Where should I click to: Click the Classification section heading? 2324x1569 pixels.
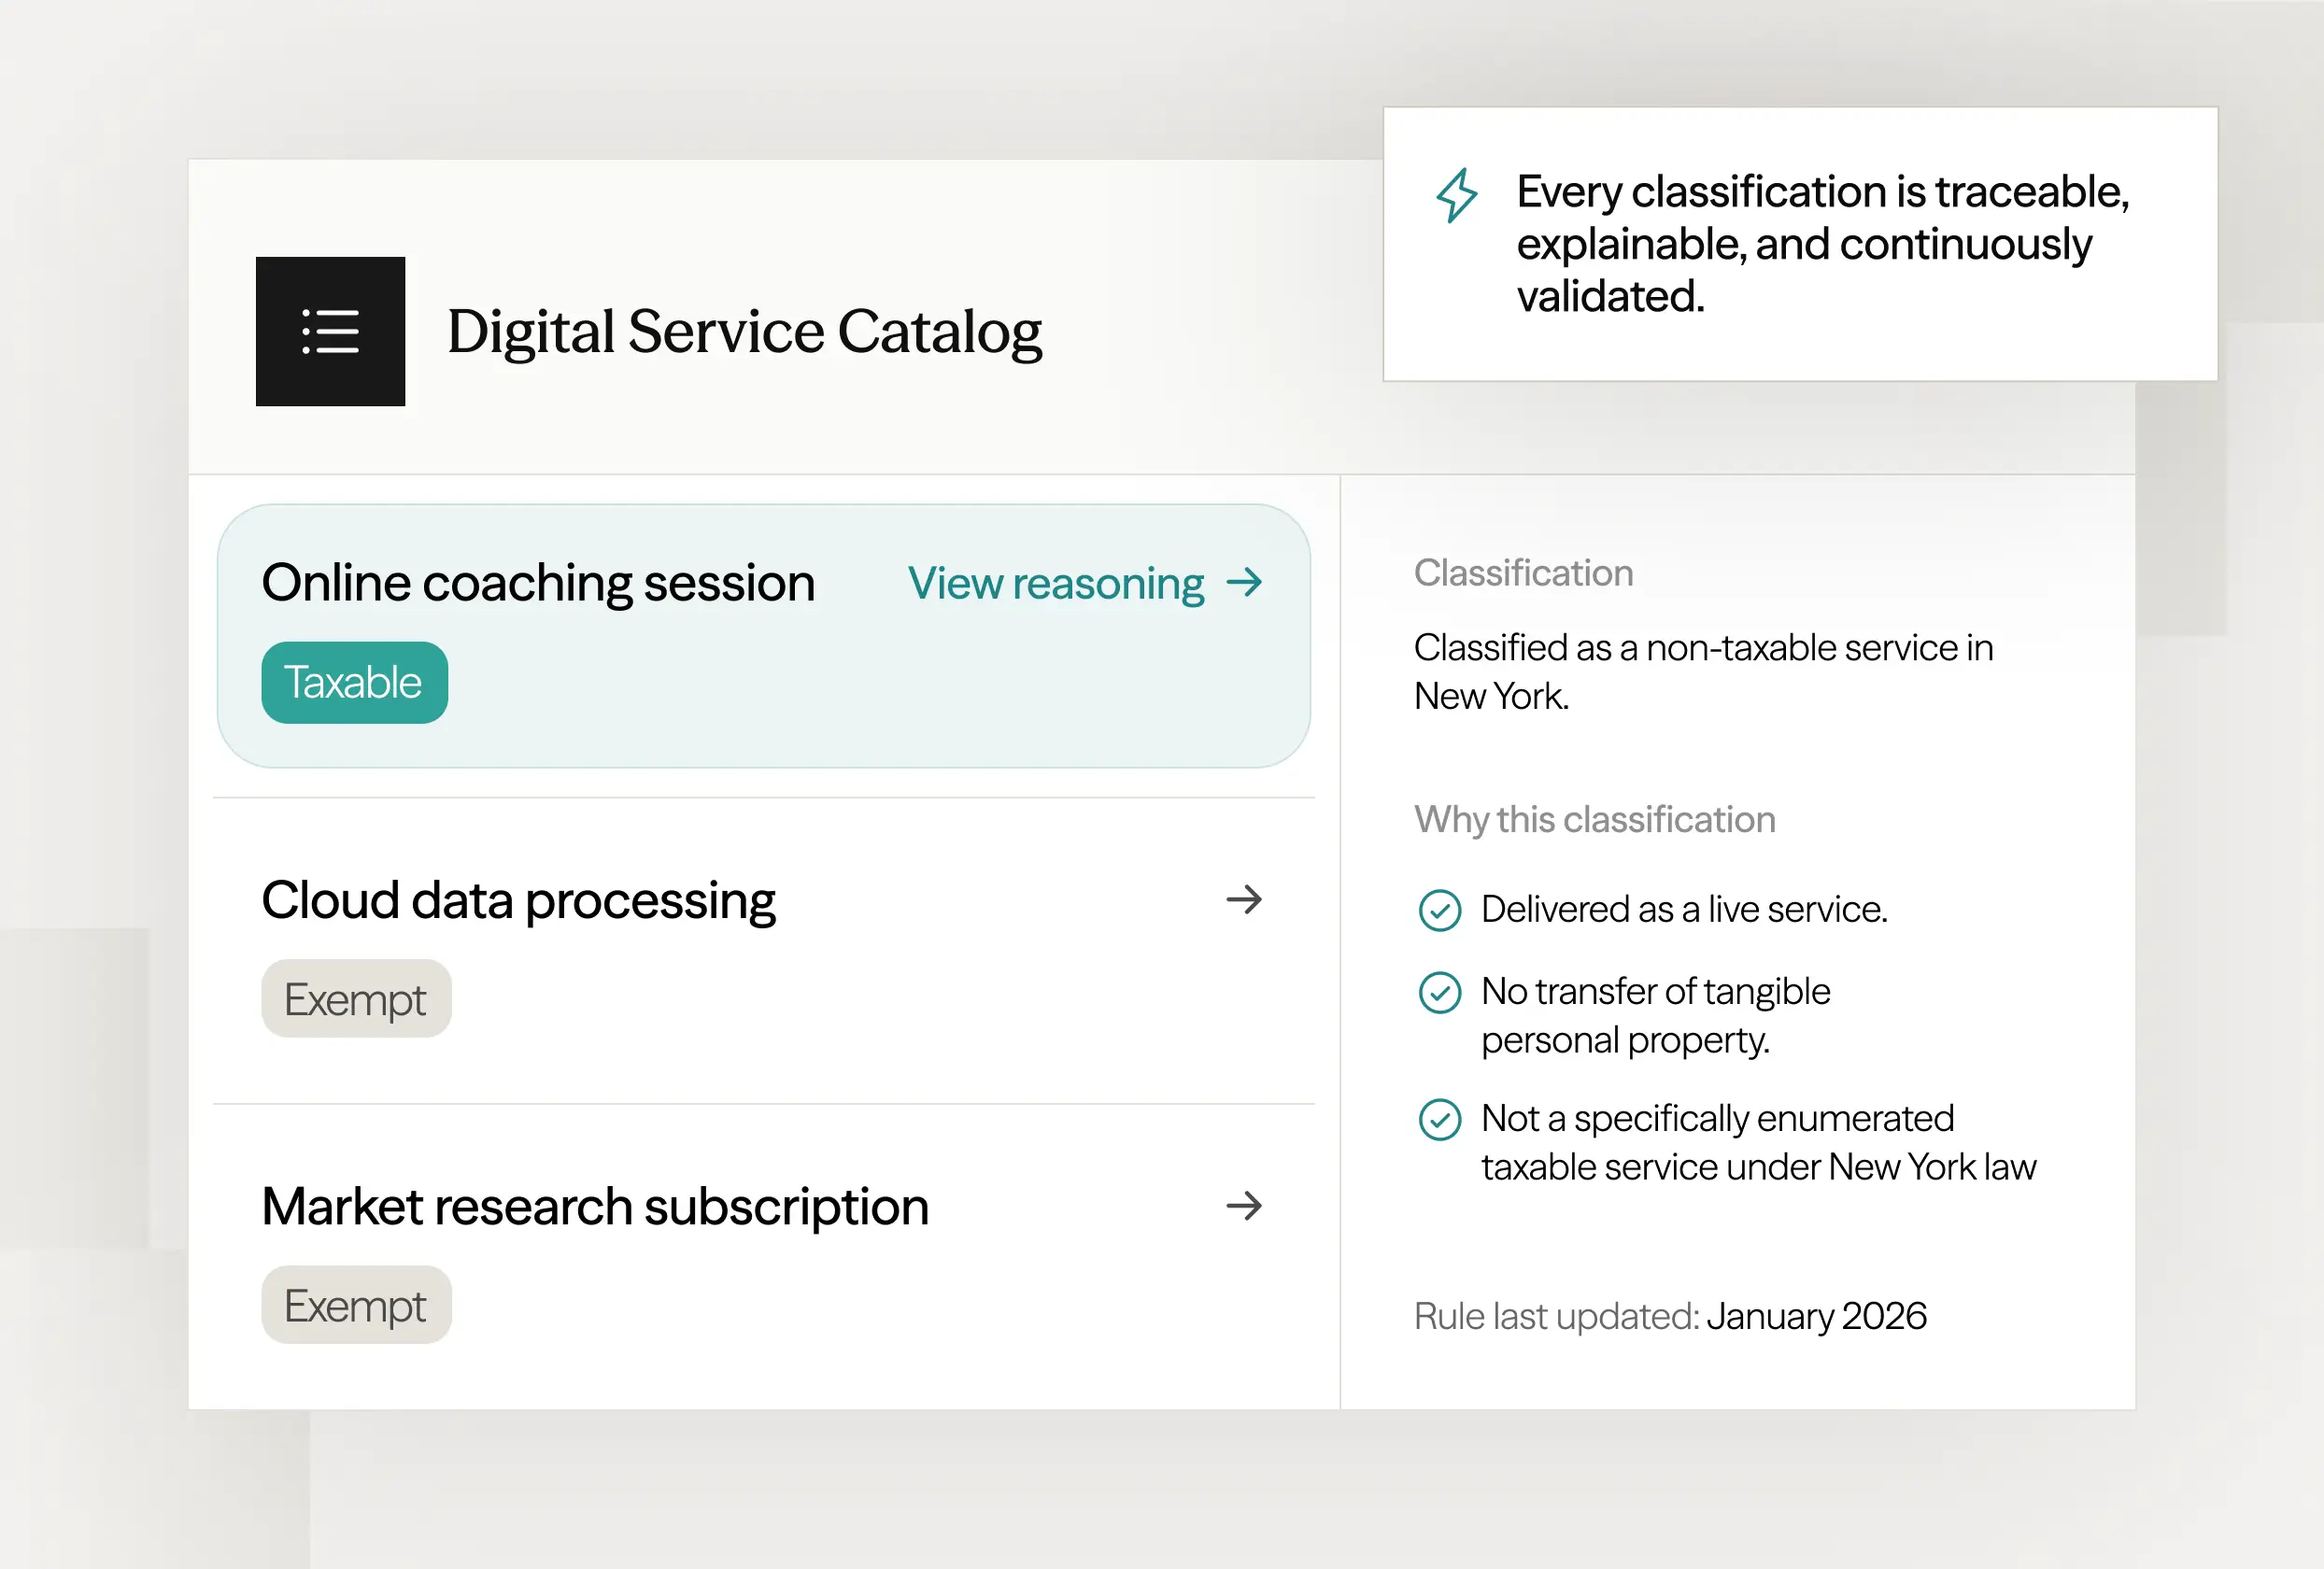(x=1523, y=573)
